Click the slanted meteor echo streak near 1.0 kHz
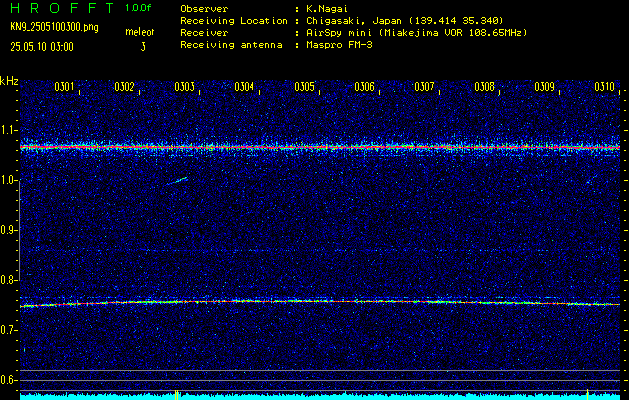This screenshot has width=629, height=400. pos(177,181)
